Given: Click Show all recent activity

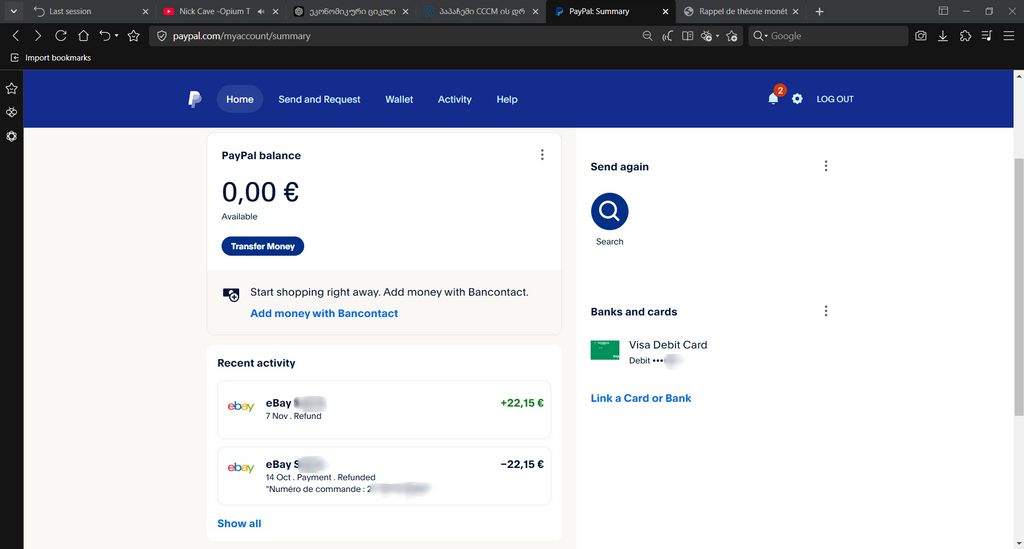Looking at the screenshot, I should click(239, 524).
